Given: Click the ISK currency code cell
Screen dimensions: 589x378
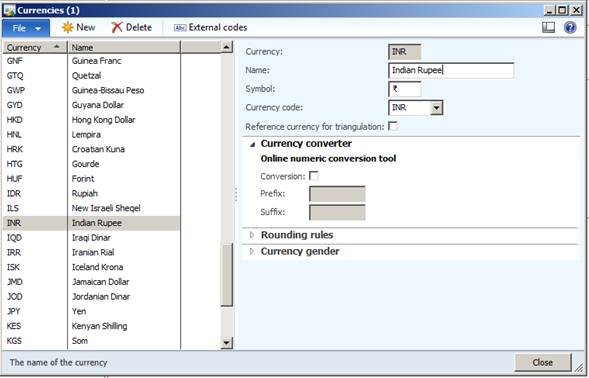Looking at the screenshot, I should click(x=35, y=267).
